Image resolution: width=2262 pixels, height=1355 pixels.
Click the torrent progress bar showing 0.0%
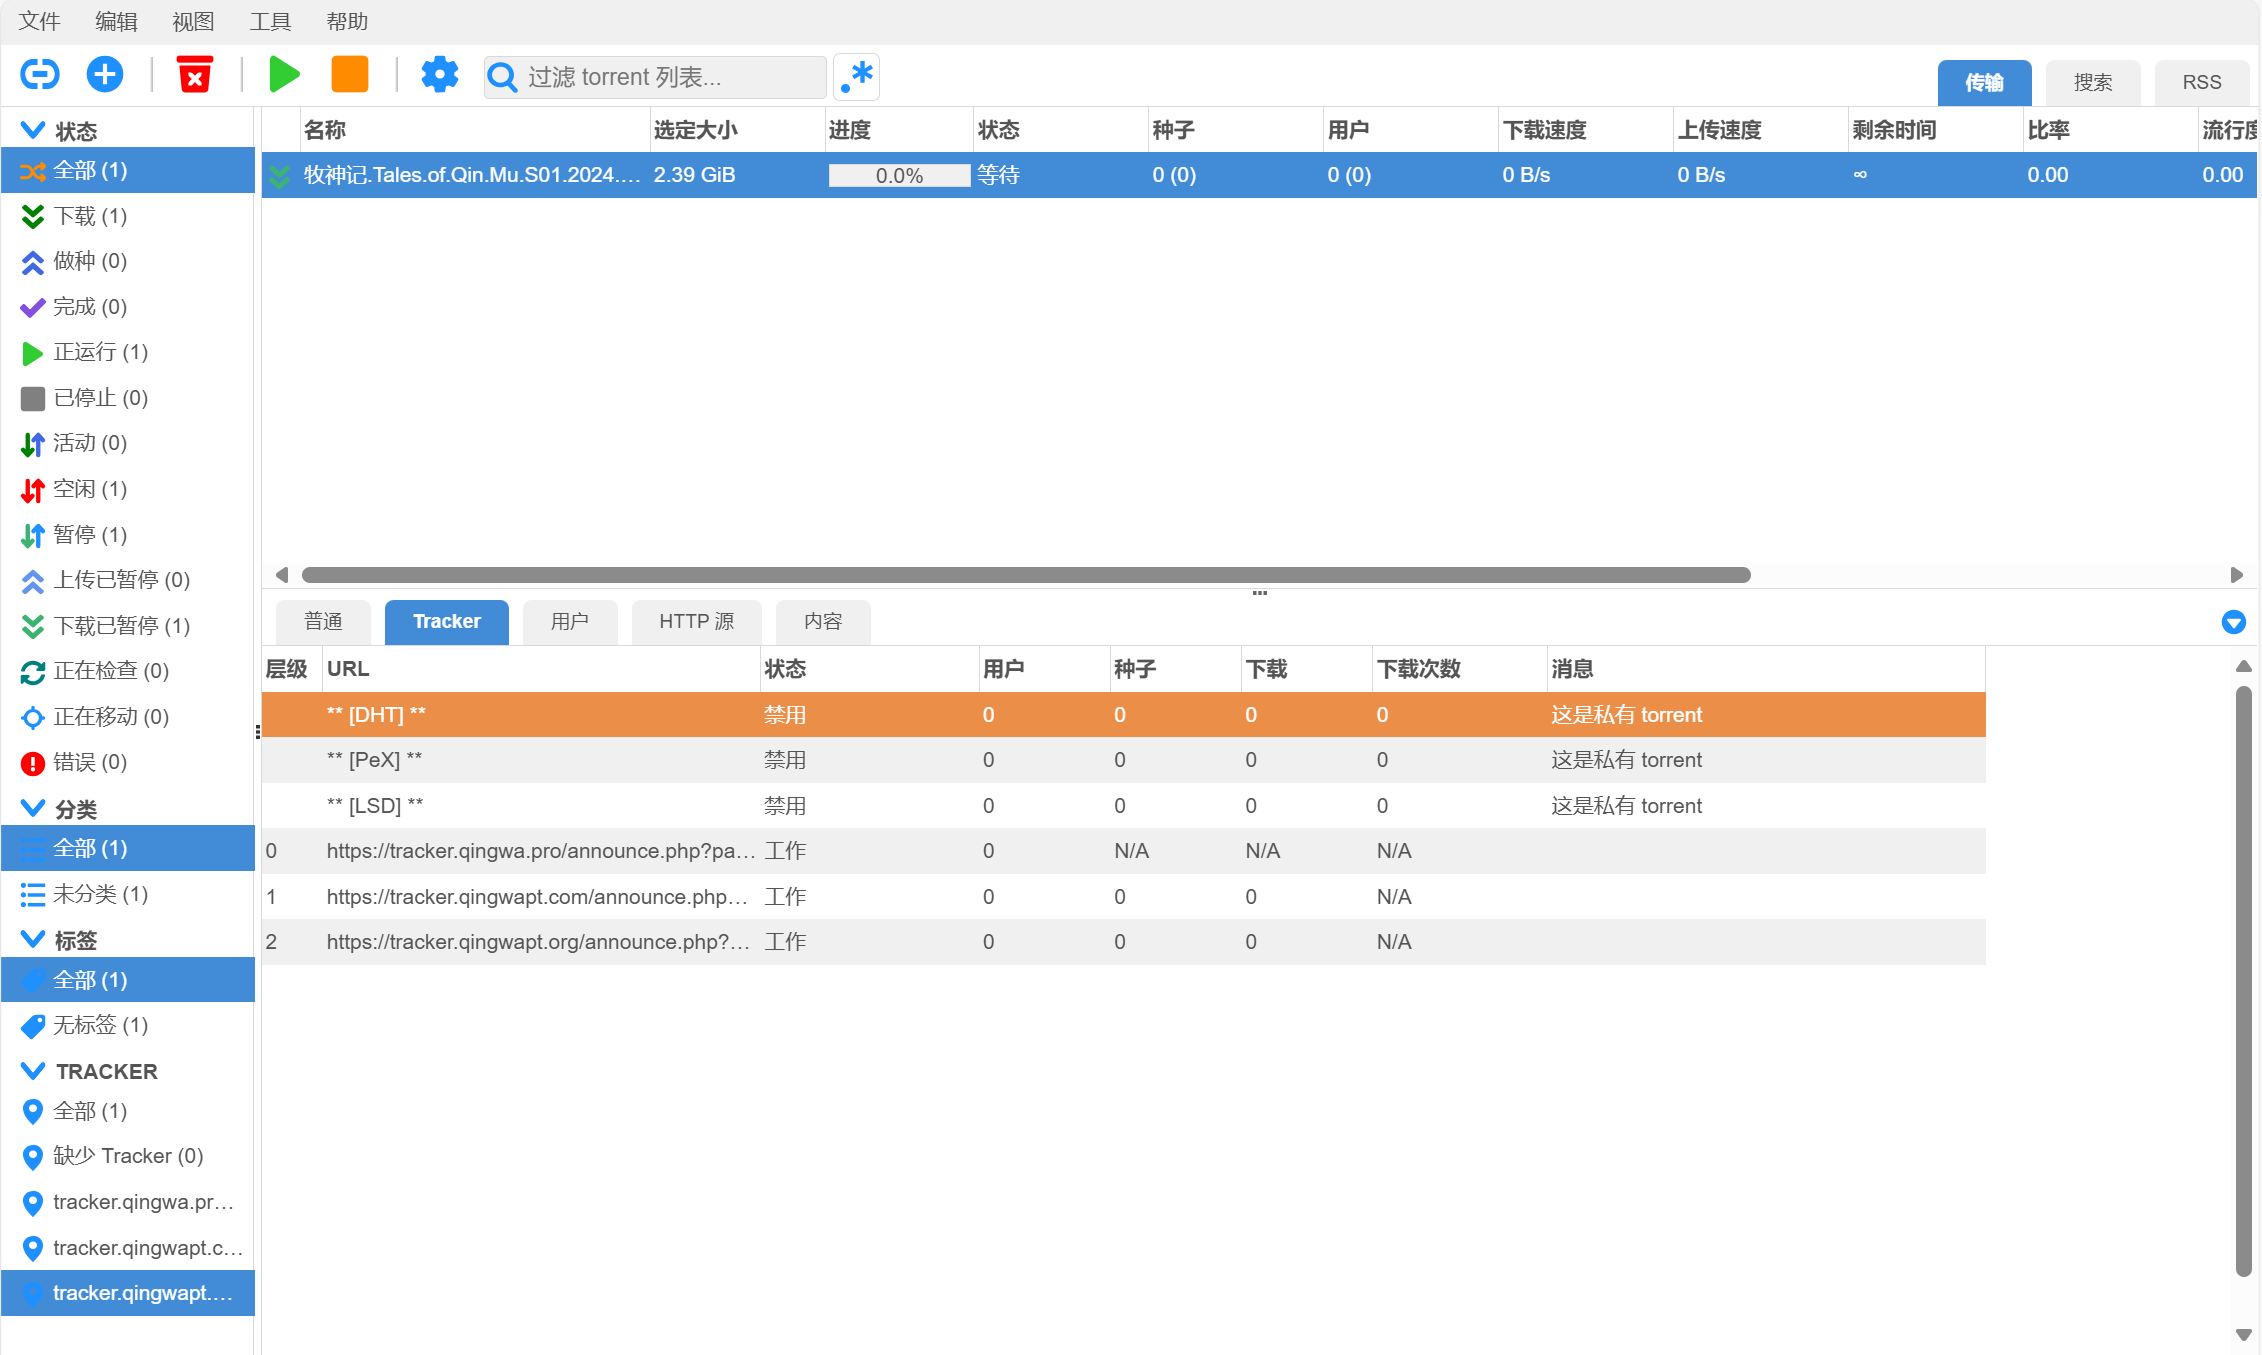pyautogui.click(x=899, y=176)
